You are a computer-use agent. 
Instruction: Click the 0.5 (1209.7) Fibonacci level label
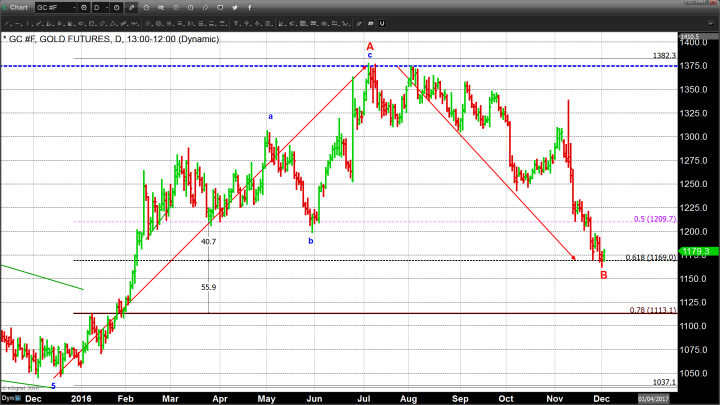655,219
